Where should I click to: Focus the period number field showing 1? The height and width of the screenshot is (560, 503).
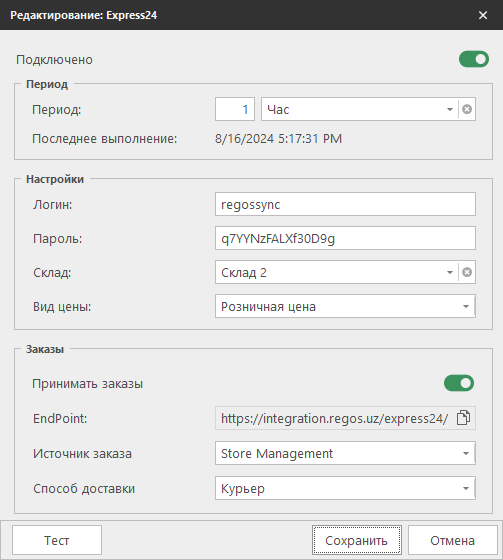coord(235,109)
